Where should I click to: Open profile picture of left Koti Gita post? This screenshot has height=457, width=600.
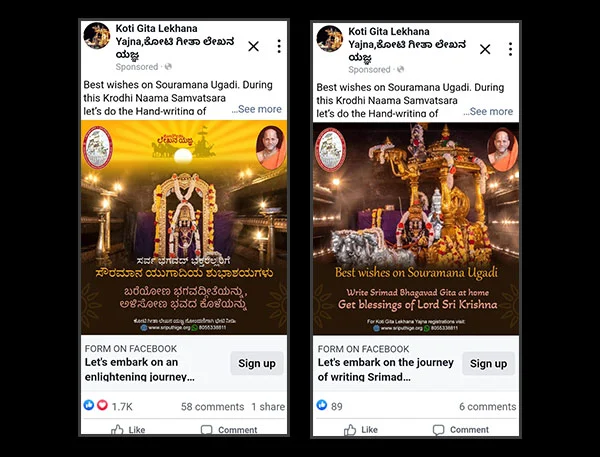point(97,36)
